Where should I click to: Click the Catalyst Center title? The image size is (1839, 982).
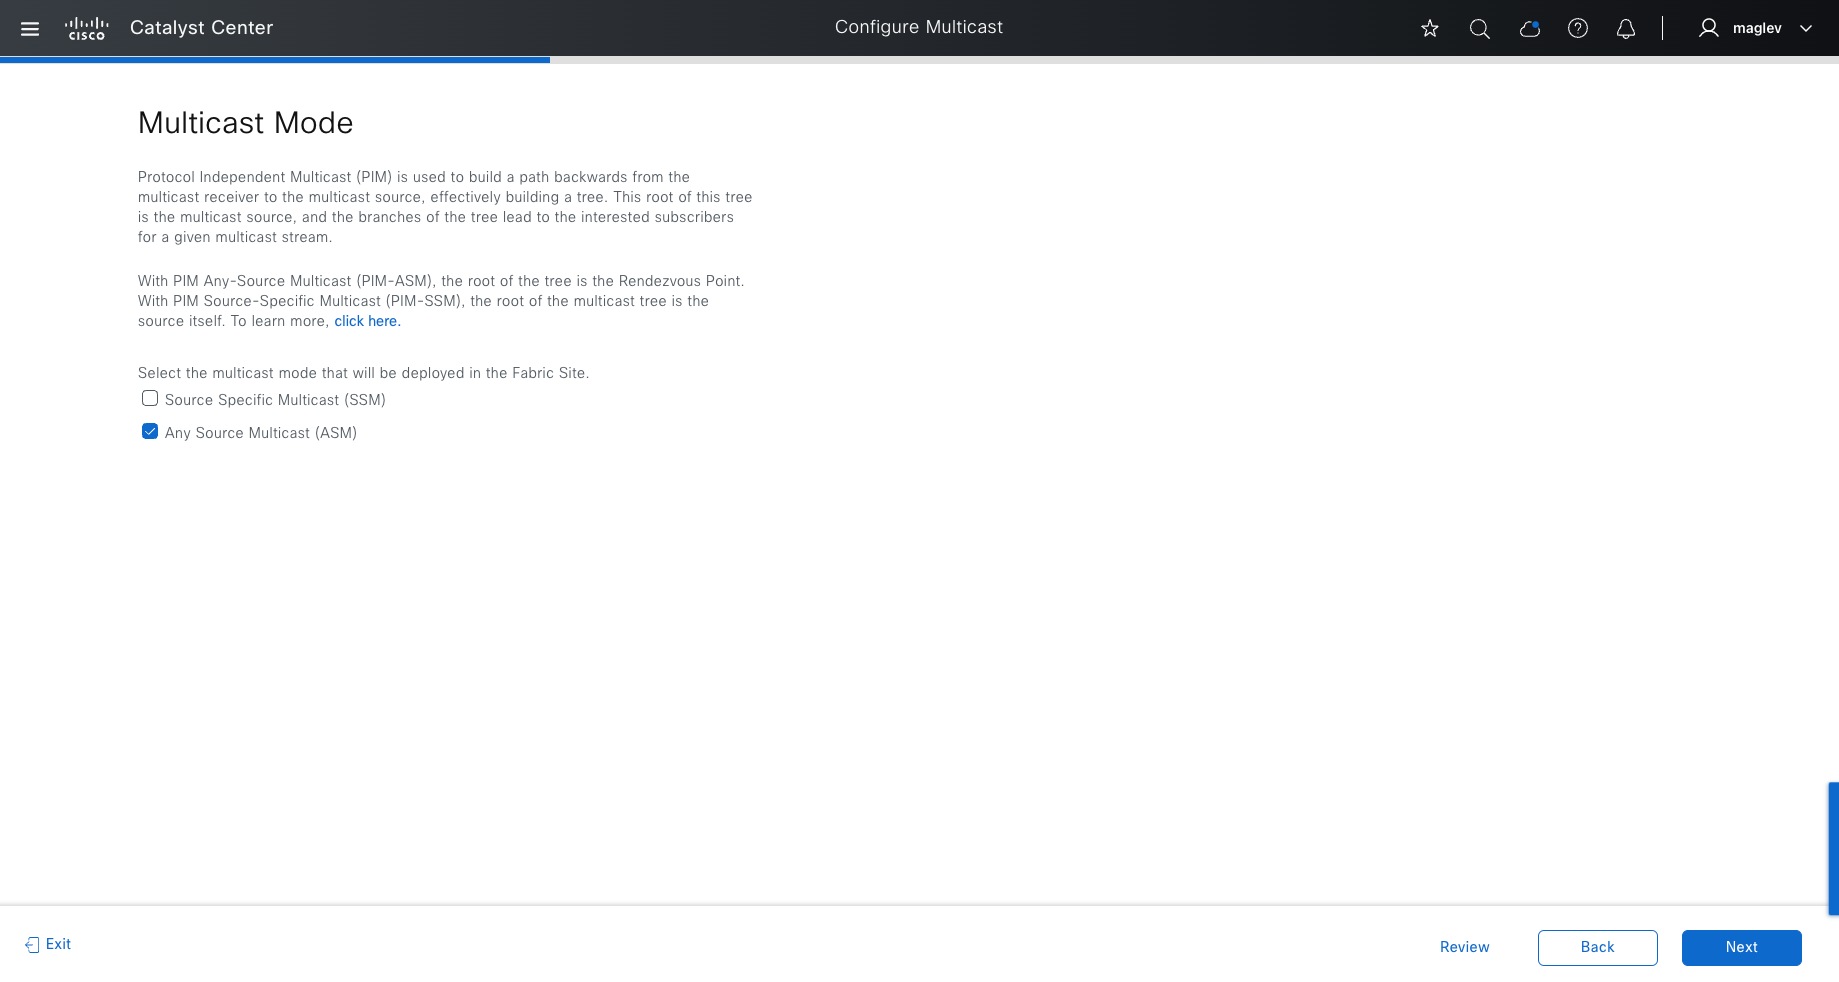tap(200, 27)
